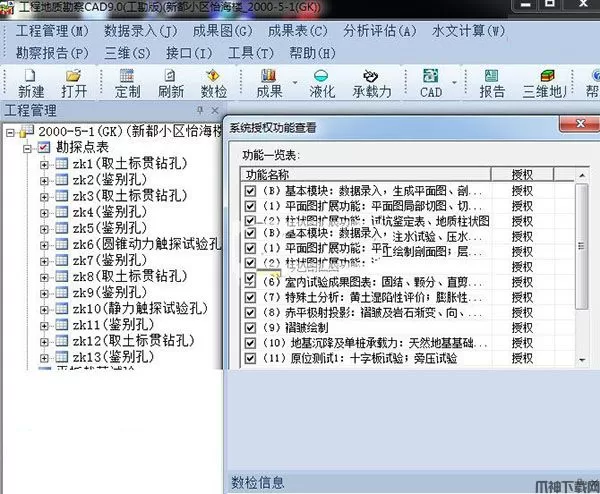Expand zk5(鉴别孔) node
The width and height of the screenshot is (600, 494).
44,229
